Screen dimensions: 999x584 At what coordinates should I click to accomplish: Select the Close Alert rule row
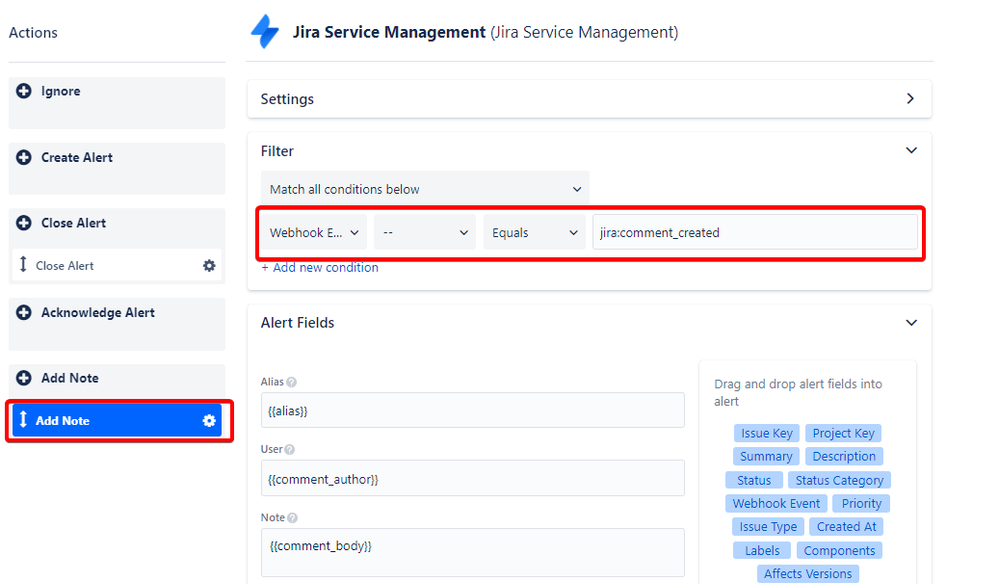(117, 266)
